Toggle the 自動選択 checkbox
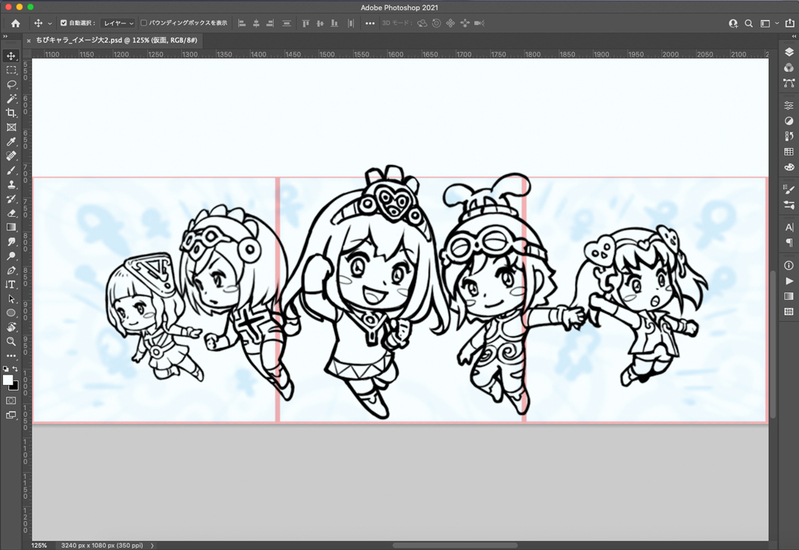799x550 pixels. (64, 23)
